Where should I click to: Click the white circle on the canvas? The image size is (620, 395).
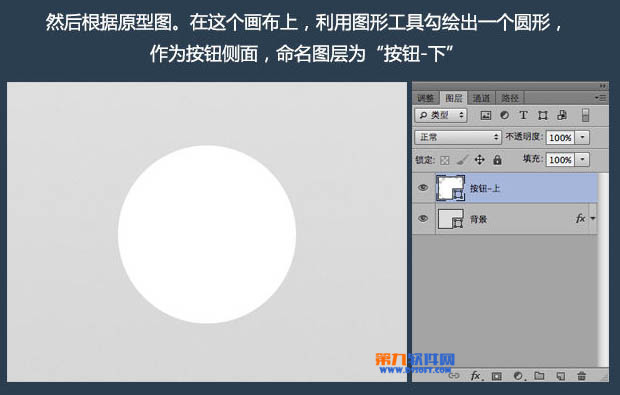click(207, 234)
